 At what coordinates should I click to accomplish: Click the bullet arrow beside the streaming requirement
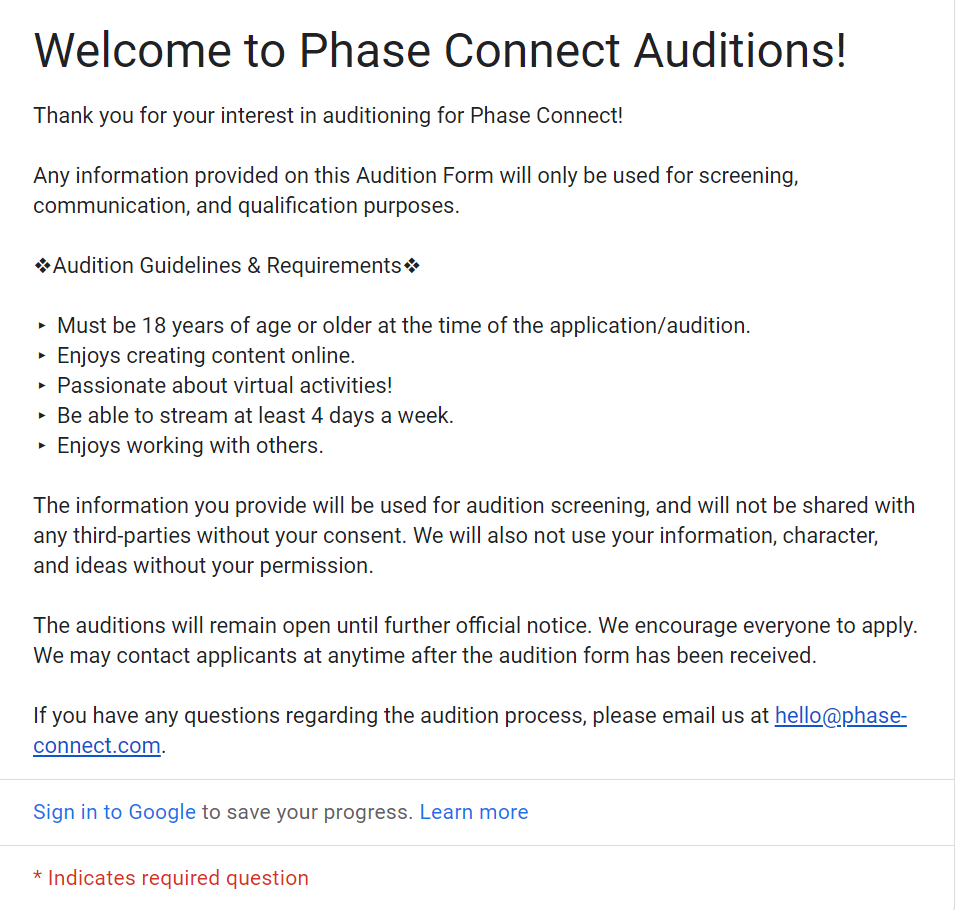point(42,416)
